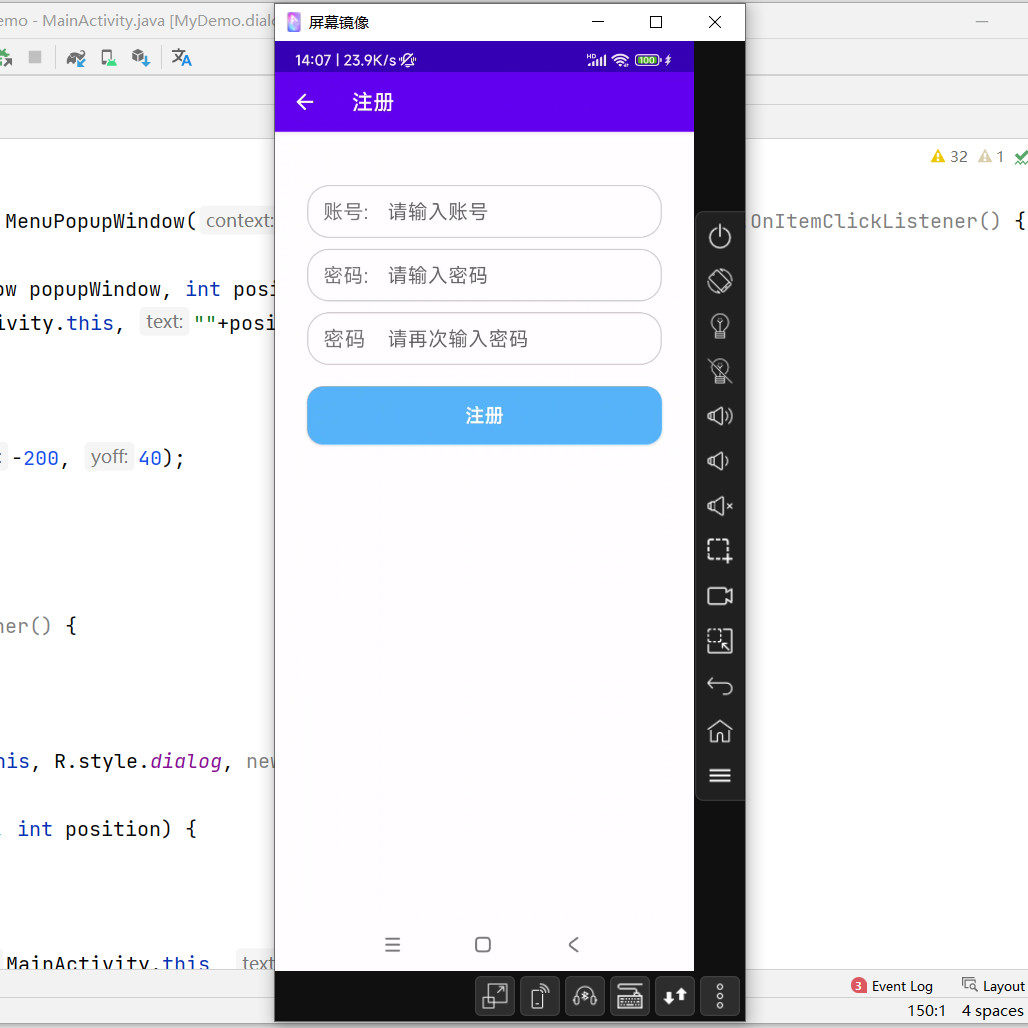Click the 32 warnings indicator in editor
Screen dimensions: 1028x1028
[949, 156]
